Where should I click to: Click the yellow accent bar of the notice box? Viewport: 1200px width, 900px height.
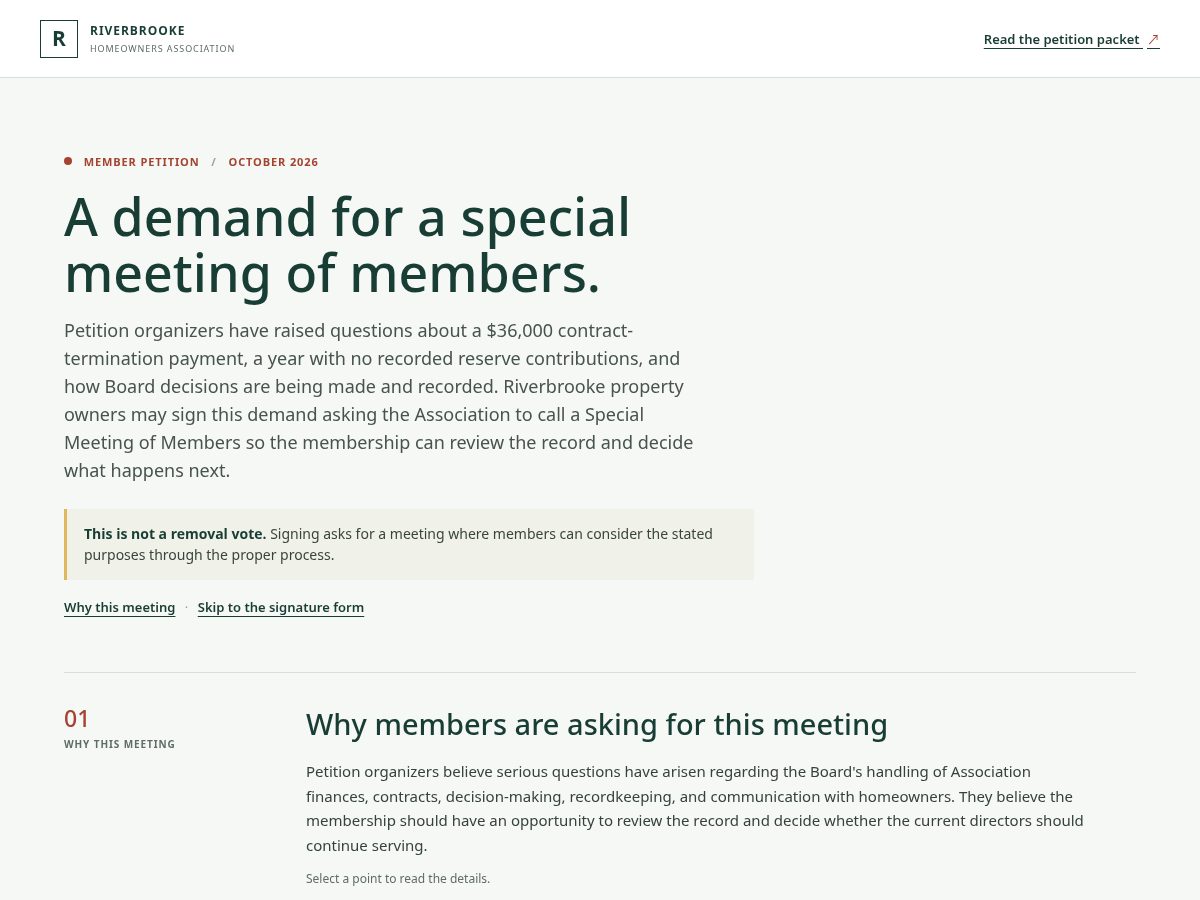(66, 544)
